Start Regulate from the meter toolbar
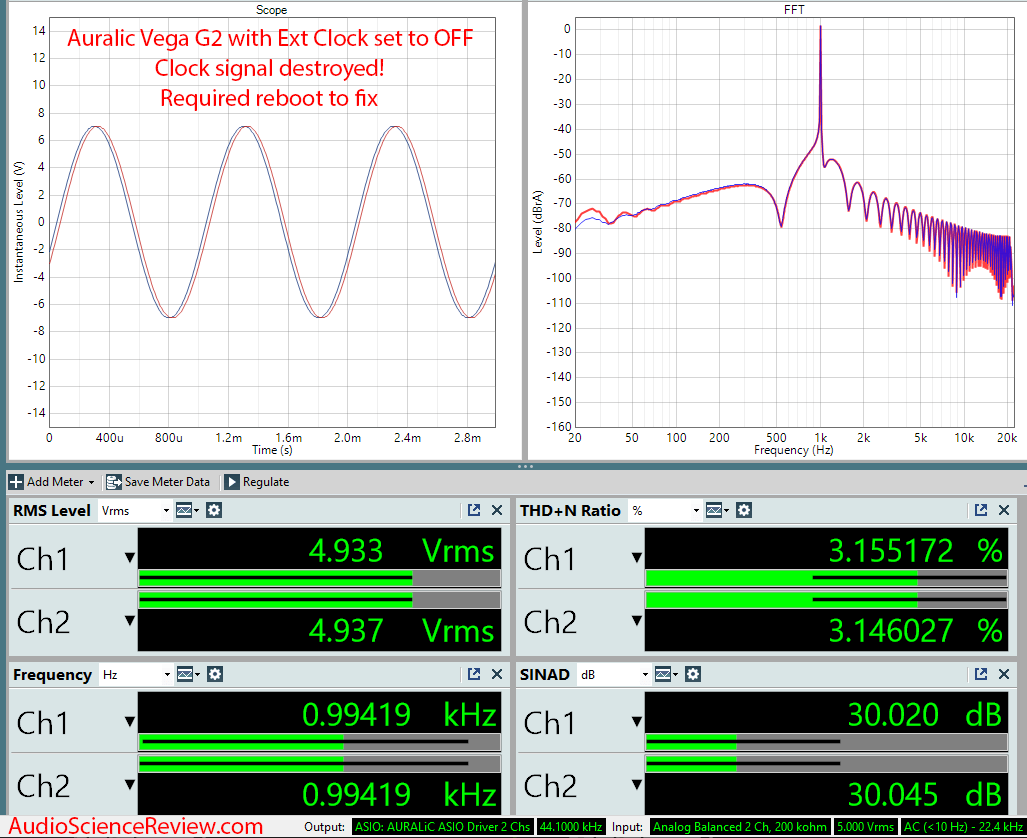The height and width of the screenshot is (838, 1027). [x=257, y=482]
